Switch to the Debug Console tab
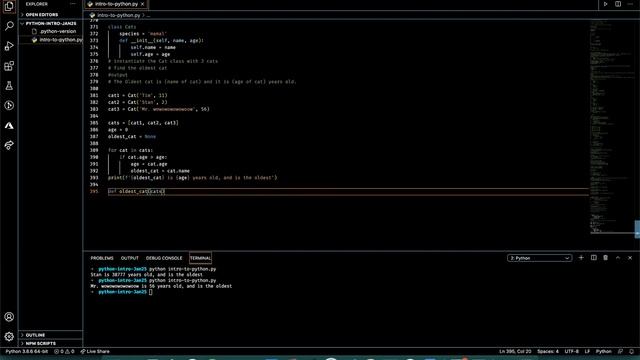This screenshot has width=640, height=360. pyautogui.click(x=164, y=258)
